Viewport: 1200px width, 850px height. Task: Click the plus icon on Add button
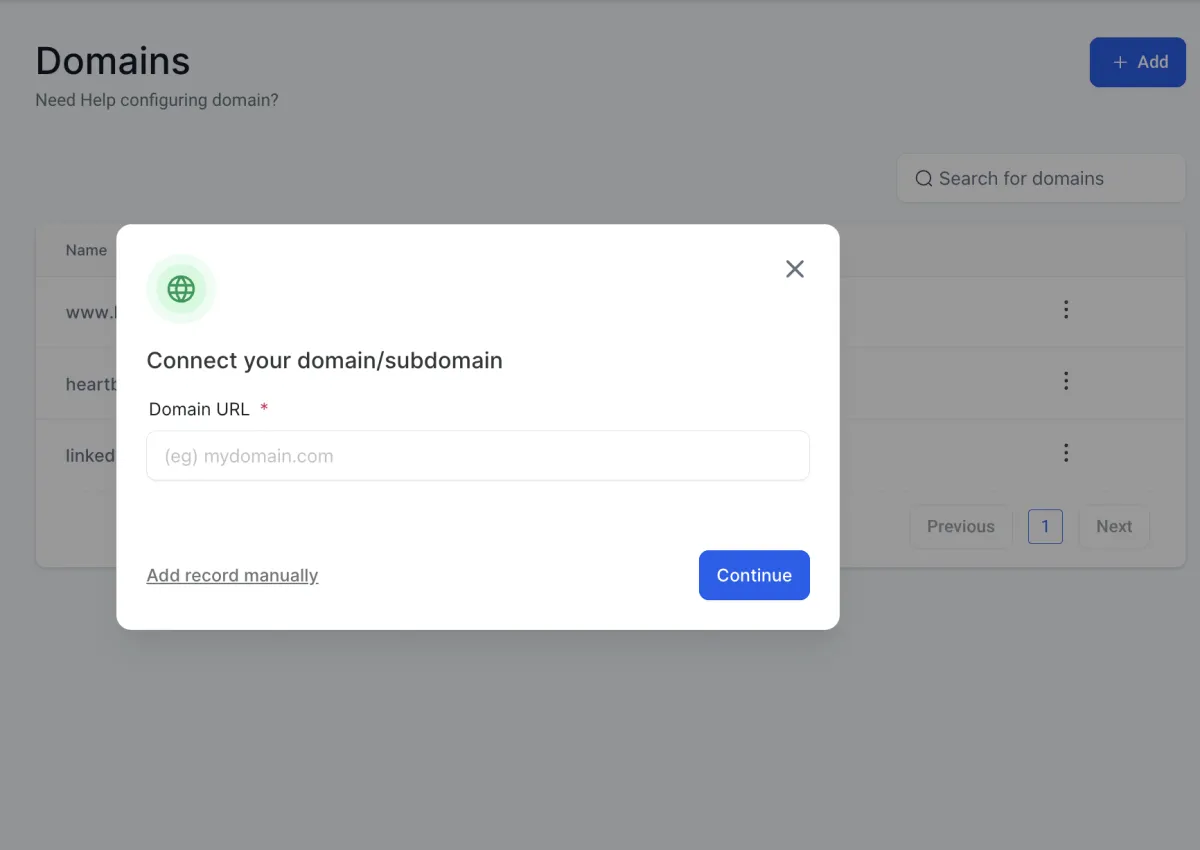point(1120,62)
